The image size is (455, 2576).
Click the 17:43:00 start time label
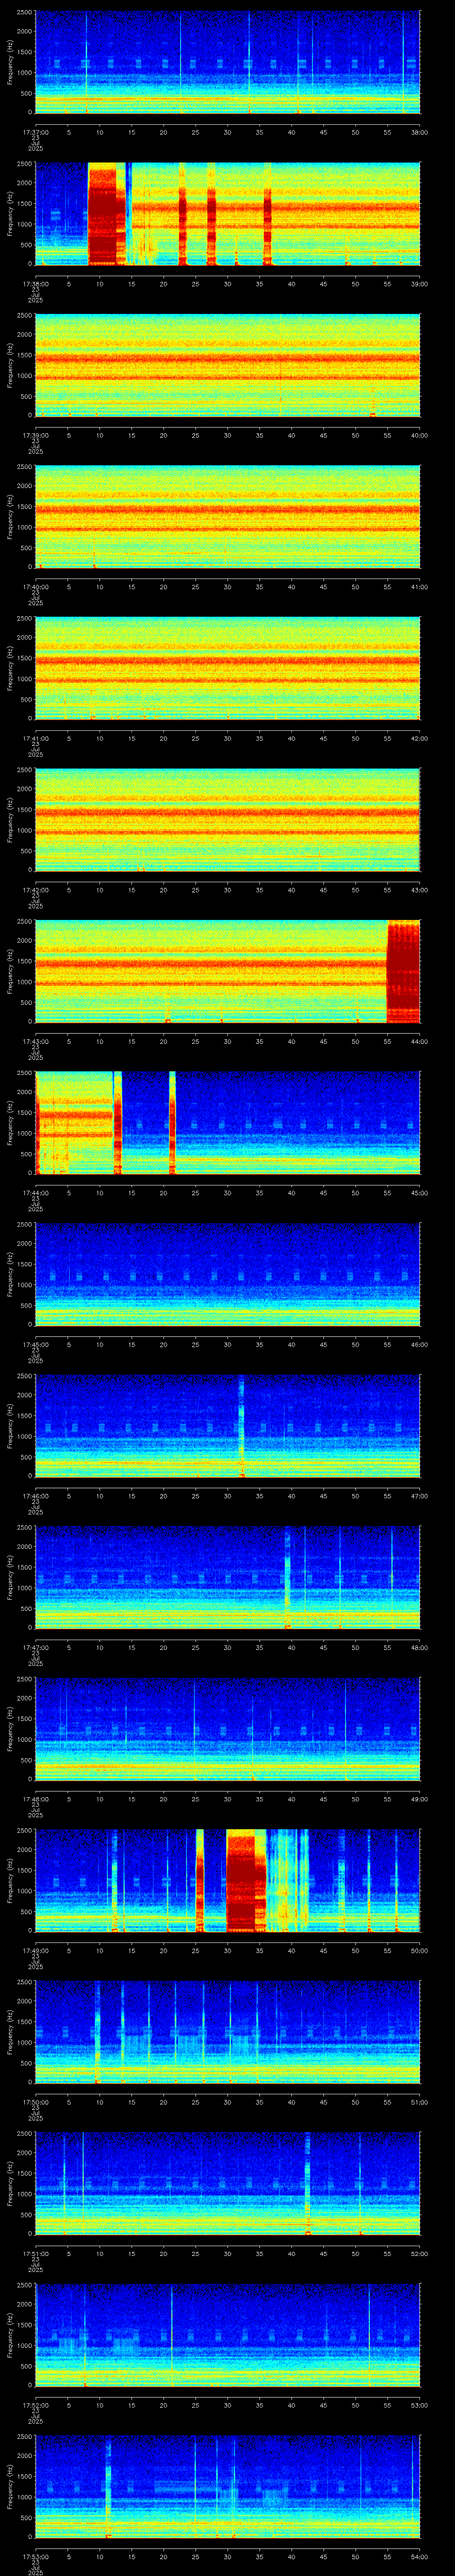click(35, 1041)
